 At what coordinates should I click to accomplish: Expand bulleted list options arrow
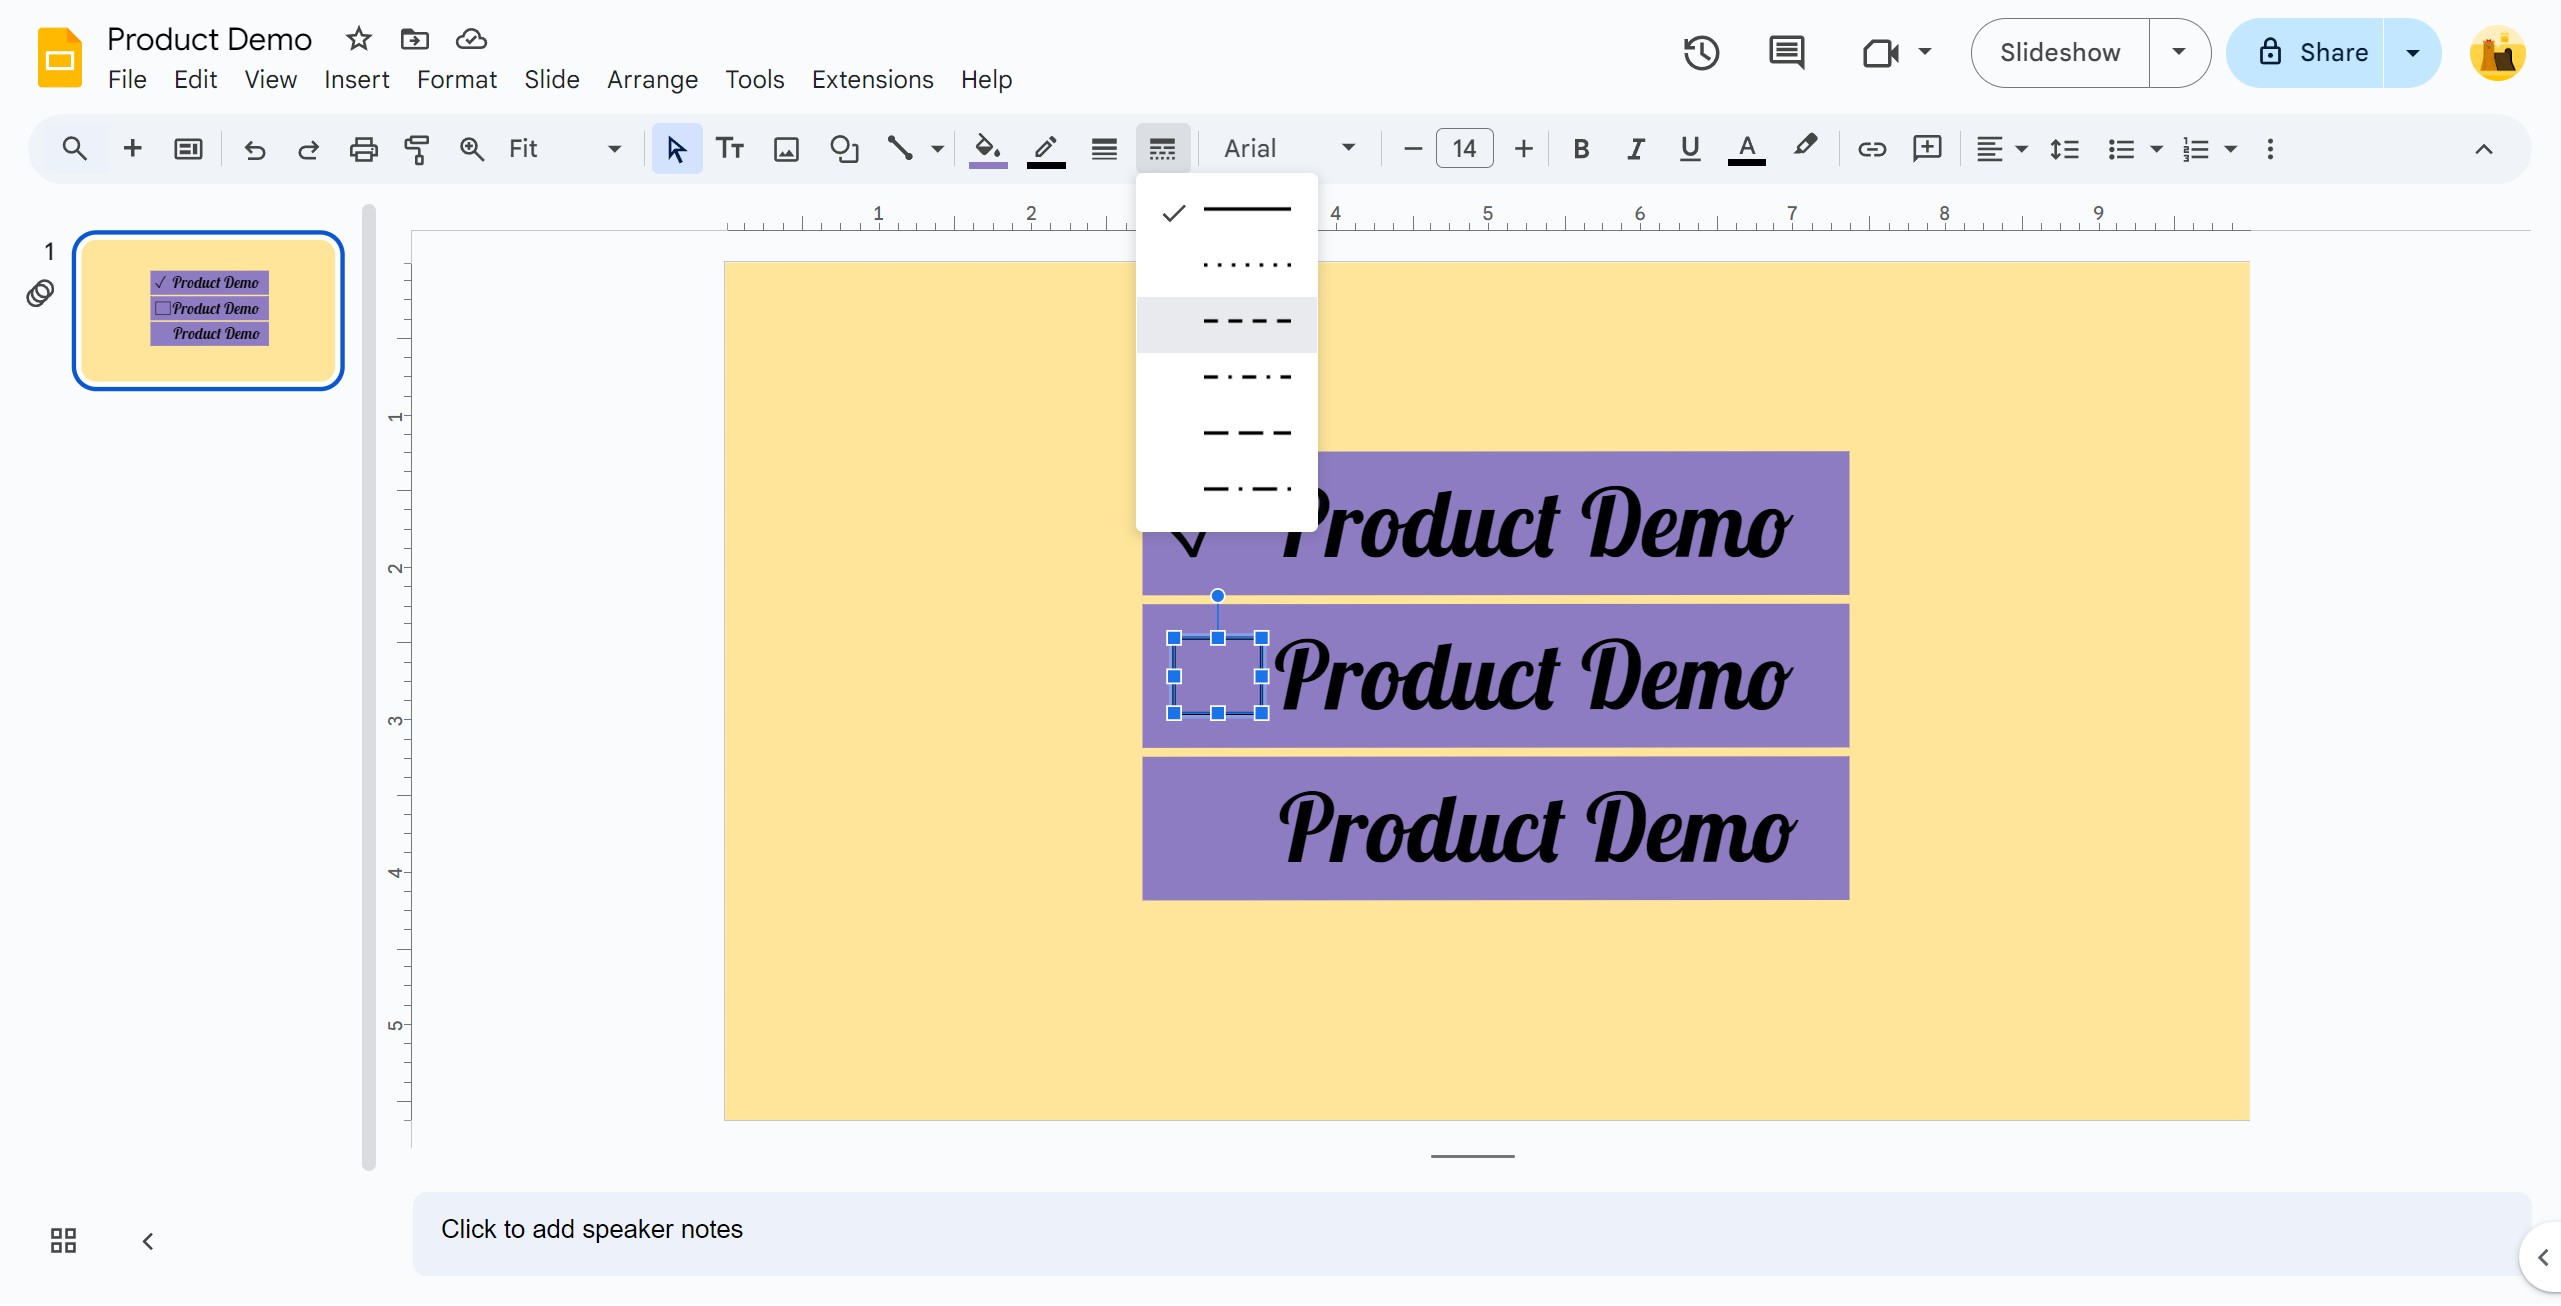[2156, 149]
